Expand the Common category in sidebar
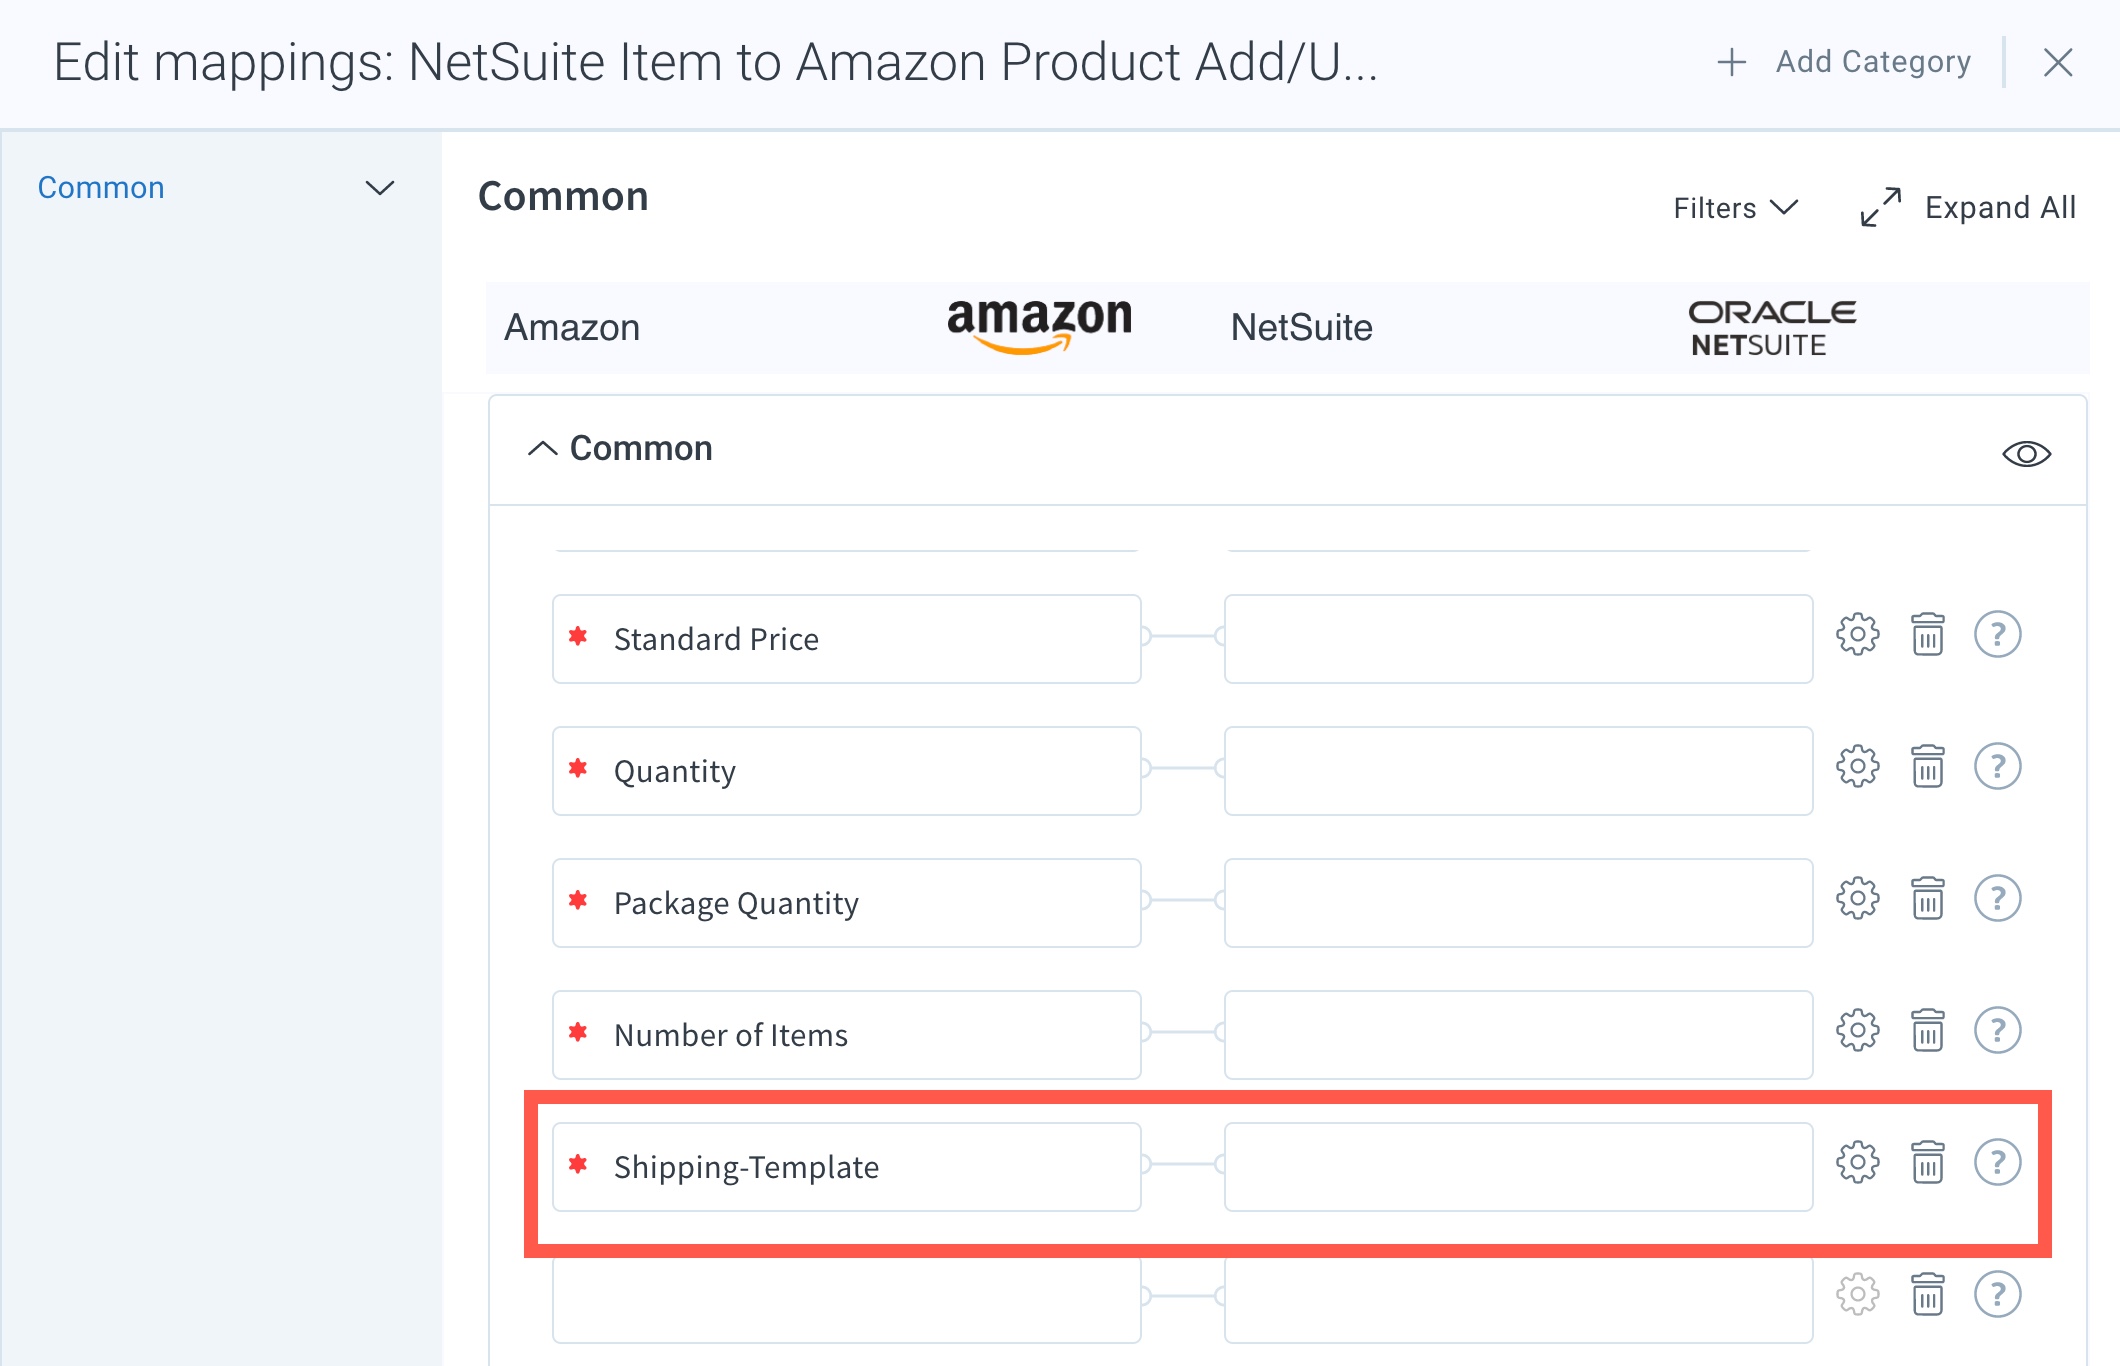The width and height of the screenshot is (2120, 1366). pyautogui.click(x=379, y=188)
